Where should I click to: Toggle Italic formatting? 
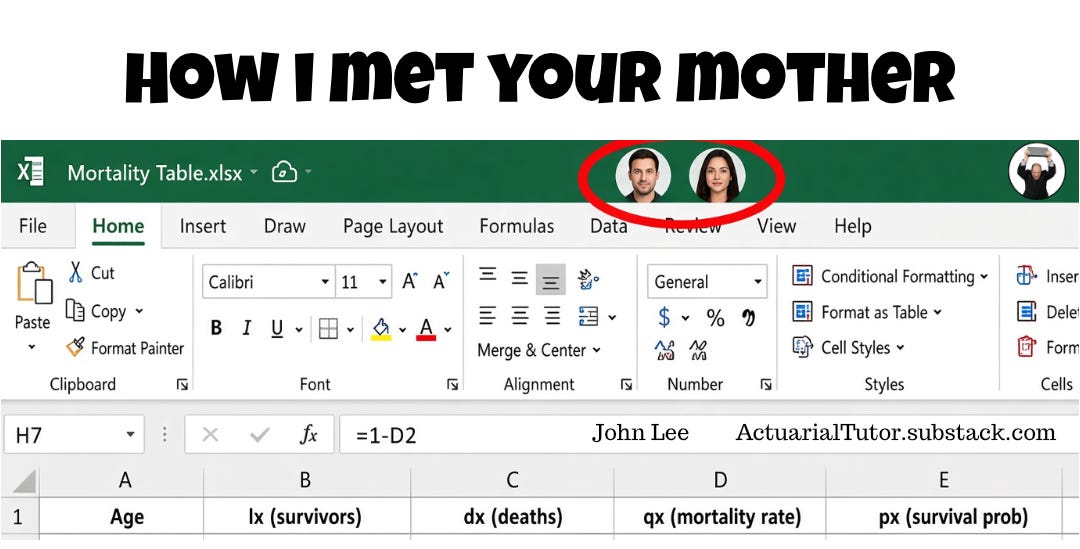(x=247, y=329)
